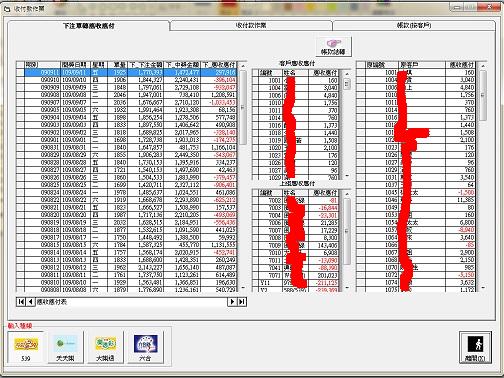
Task: Switch to the 收付款作業 tab
Action: click(x=251, y=25)
